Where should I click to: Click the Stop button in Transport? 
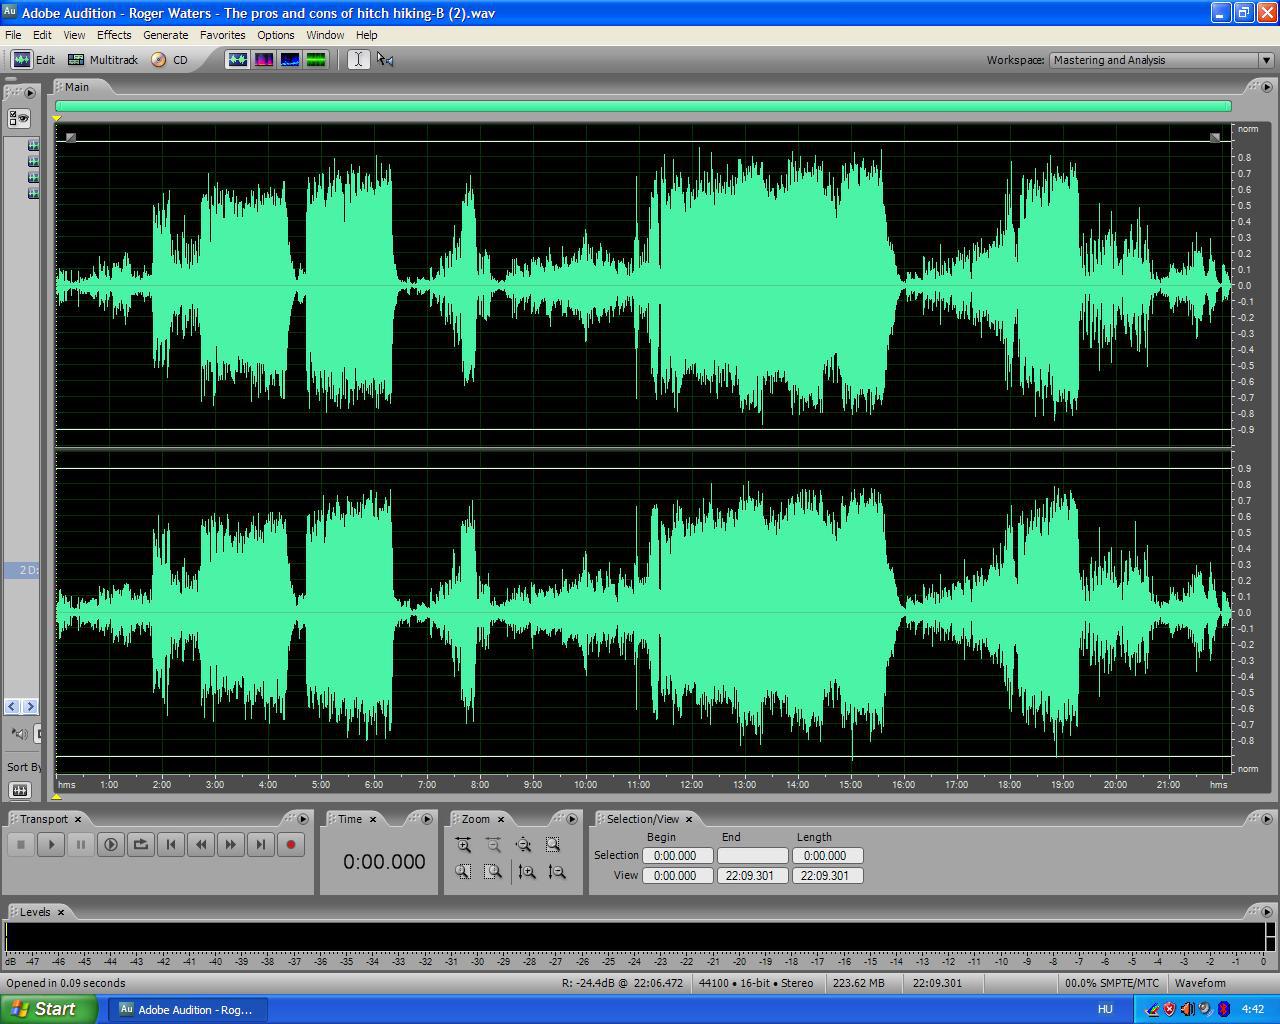tap(21, 845)
